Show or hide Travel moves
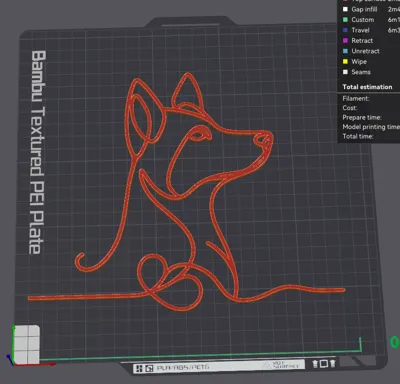 (x=356, y=30)
